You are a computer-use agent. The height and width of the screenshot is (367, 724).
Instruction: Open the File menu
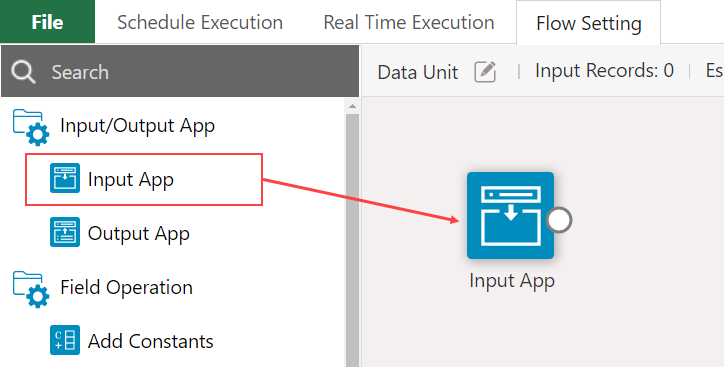pos(47,22)
